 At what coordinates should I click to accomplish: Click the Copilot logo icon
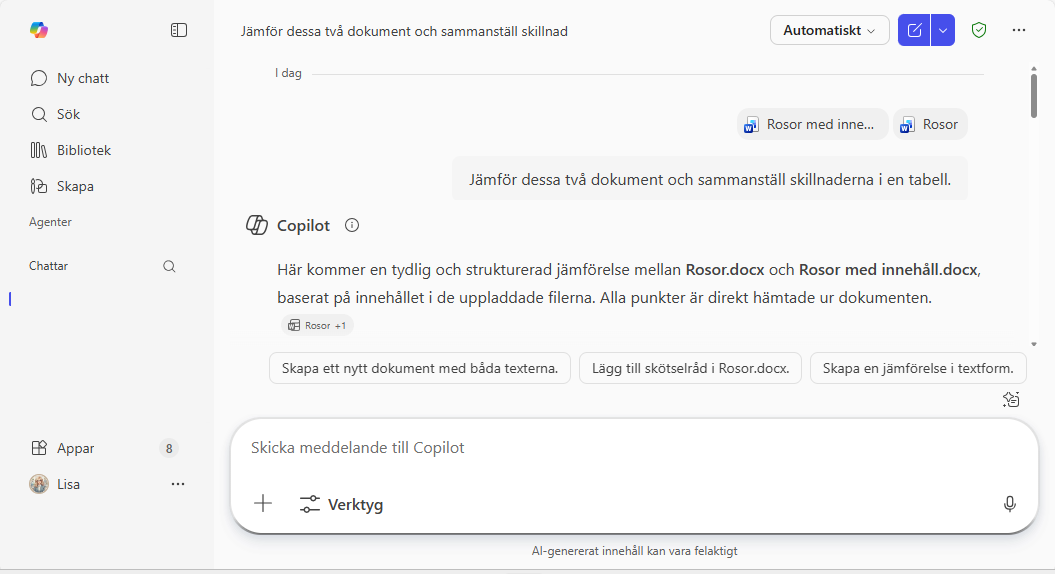tap(39, 30)
